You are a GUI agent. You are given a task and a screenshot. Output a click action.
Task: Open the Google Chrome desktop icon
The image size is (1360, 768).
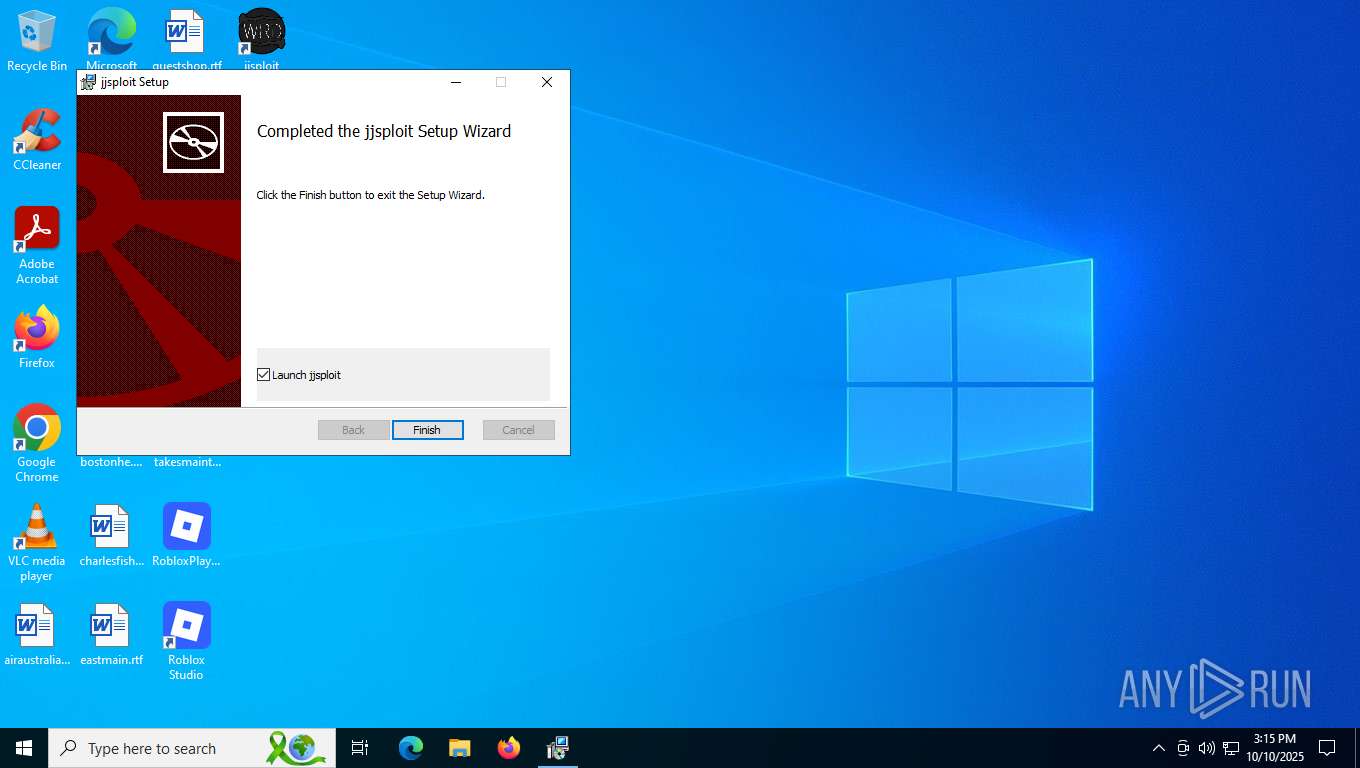pos(37,443)
